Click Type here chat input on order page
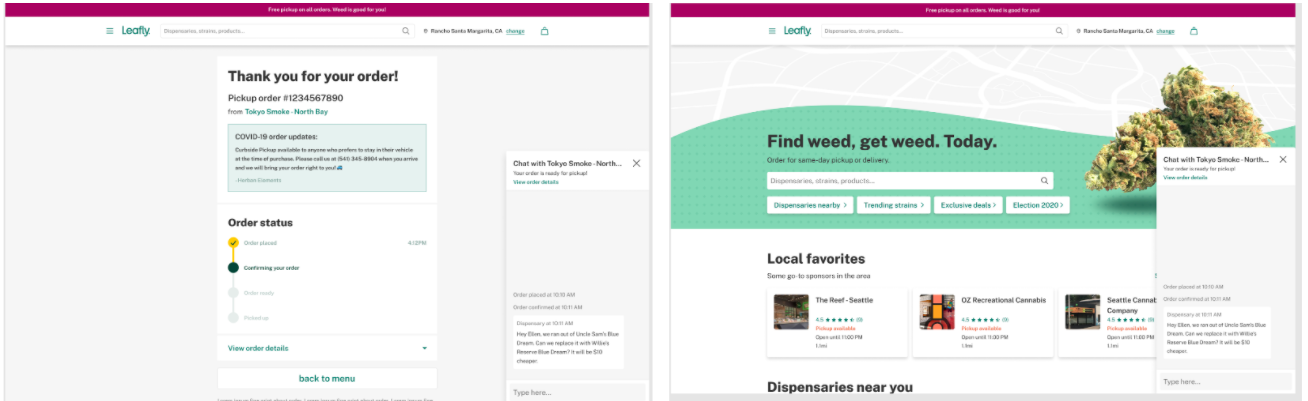Screen dimensions: 1308x401 577,392
